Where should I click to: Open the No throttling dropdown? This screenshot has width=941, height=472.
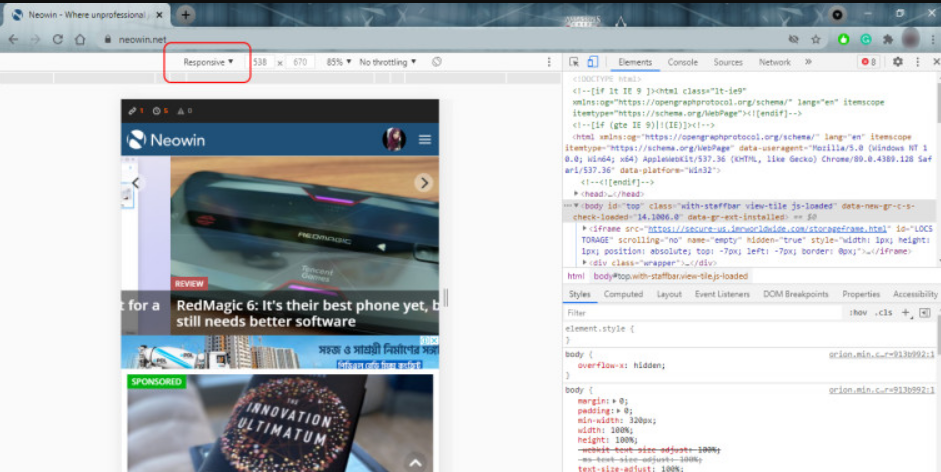pos(388,62)
